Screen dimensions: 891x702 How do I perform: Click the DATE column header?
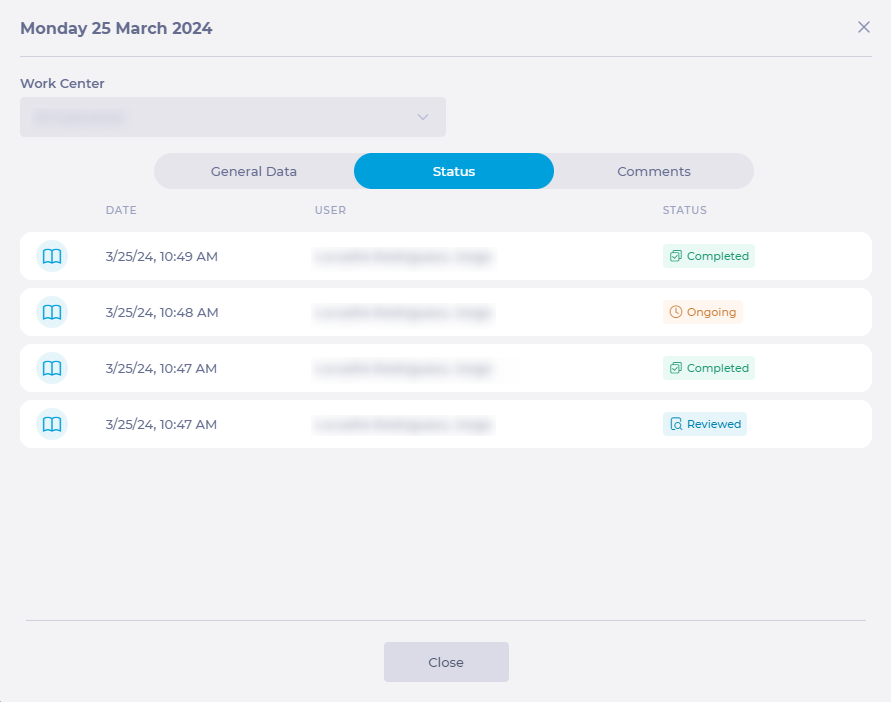(x=121, y=210)
